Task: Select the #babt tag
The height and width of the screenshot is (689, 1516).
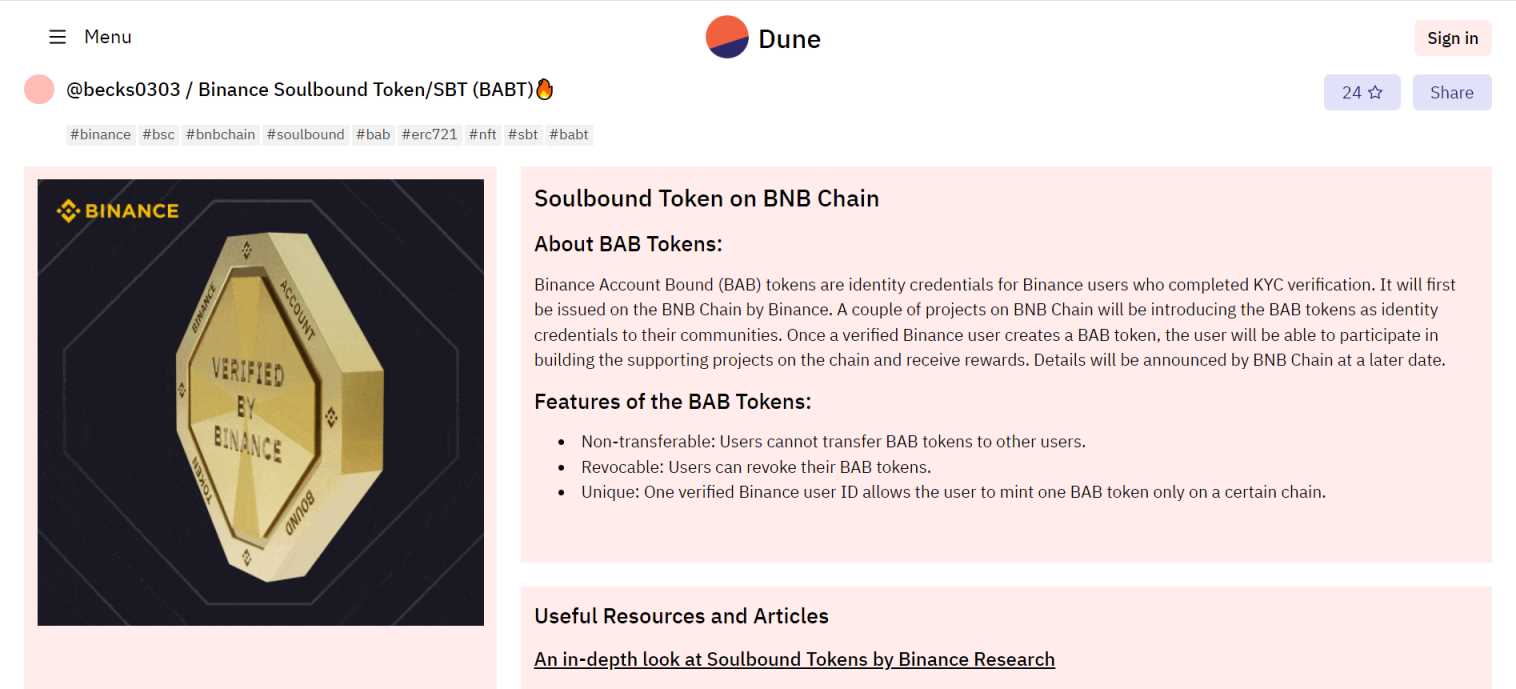Action: point(569,134)
